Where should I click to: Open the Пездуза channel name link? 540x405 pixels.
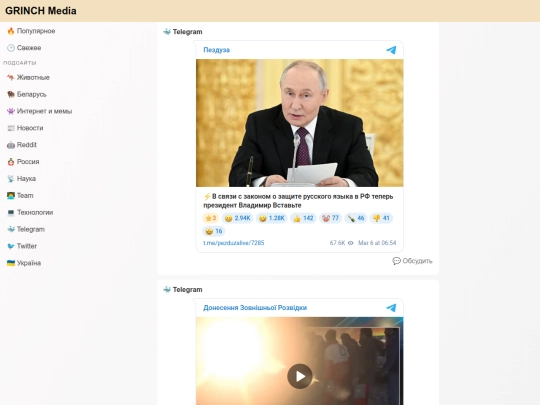pos(216,50)
